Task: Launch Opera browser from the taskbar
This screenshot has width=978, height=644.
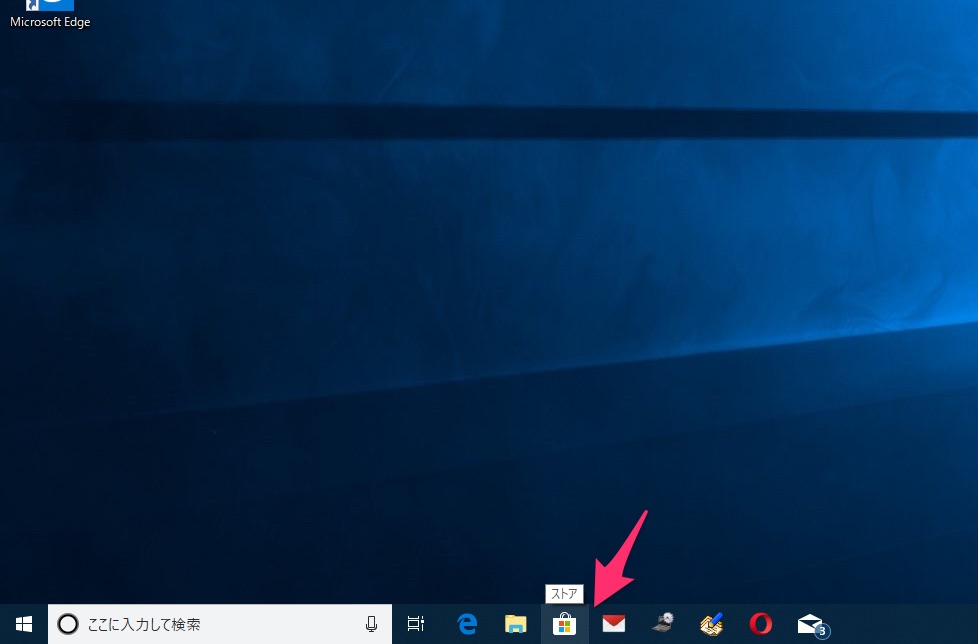Action: point(760,624)
